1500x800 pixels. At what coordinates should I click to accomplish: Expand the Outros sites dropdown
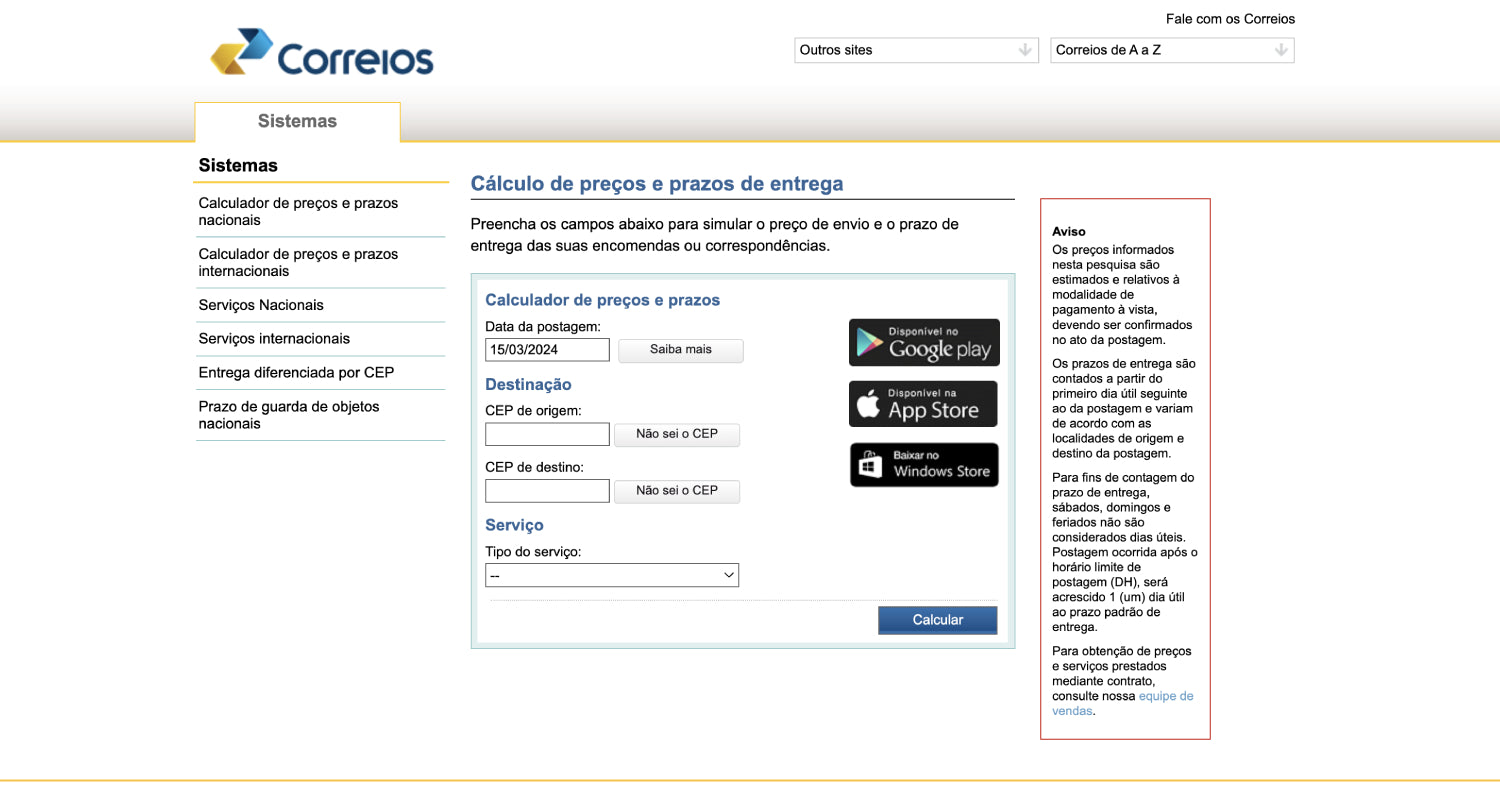pyautogui.click(x=917, y=50)
